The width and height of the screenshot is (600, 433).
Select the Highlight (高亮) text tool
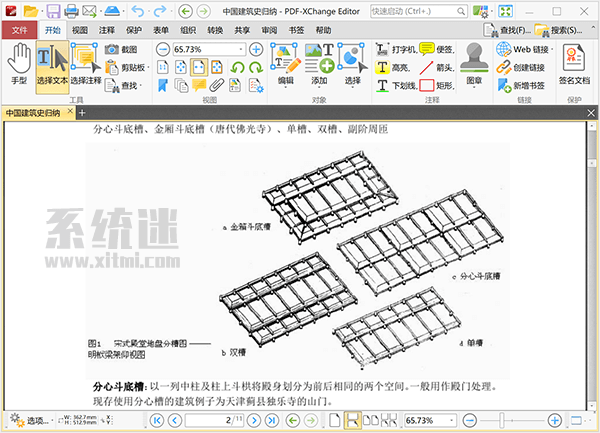tap(393, 67)
